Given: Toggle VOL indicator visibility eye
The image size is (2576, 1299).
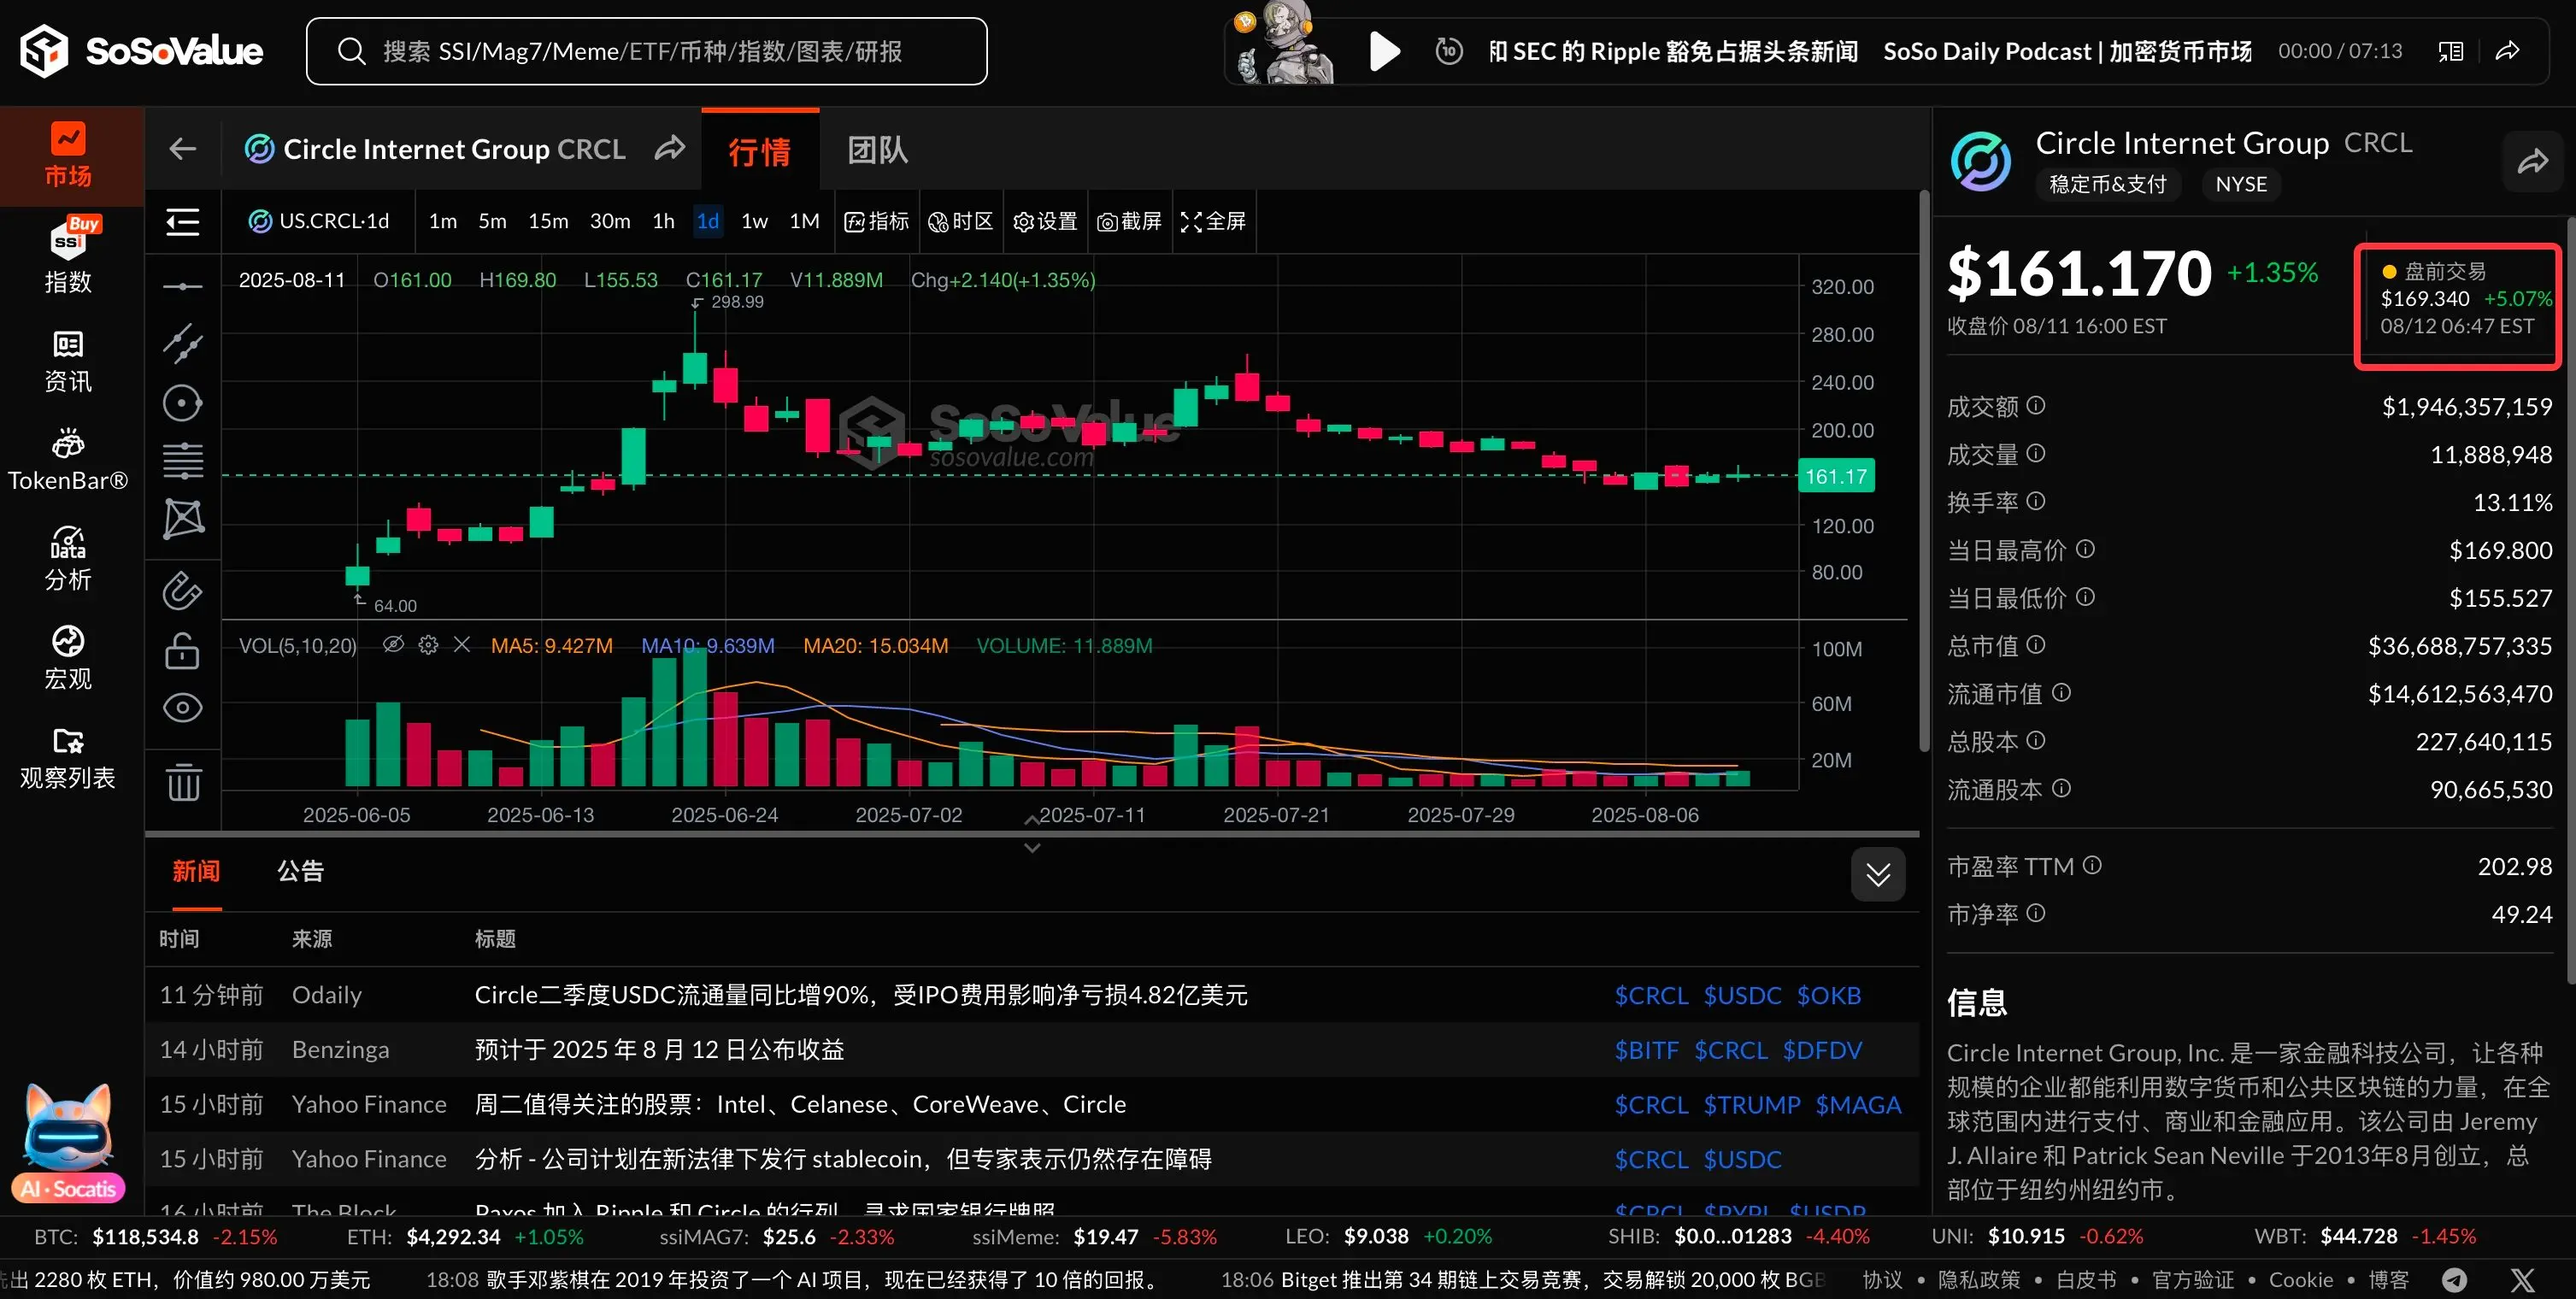Looking at the screenshot, I should click(x=393, y=645).
